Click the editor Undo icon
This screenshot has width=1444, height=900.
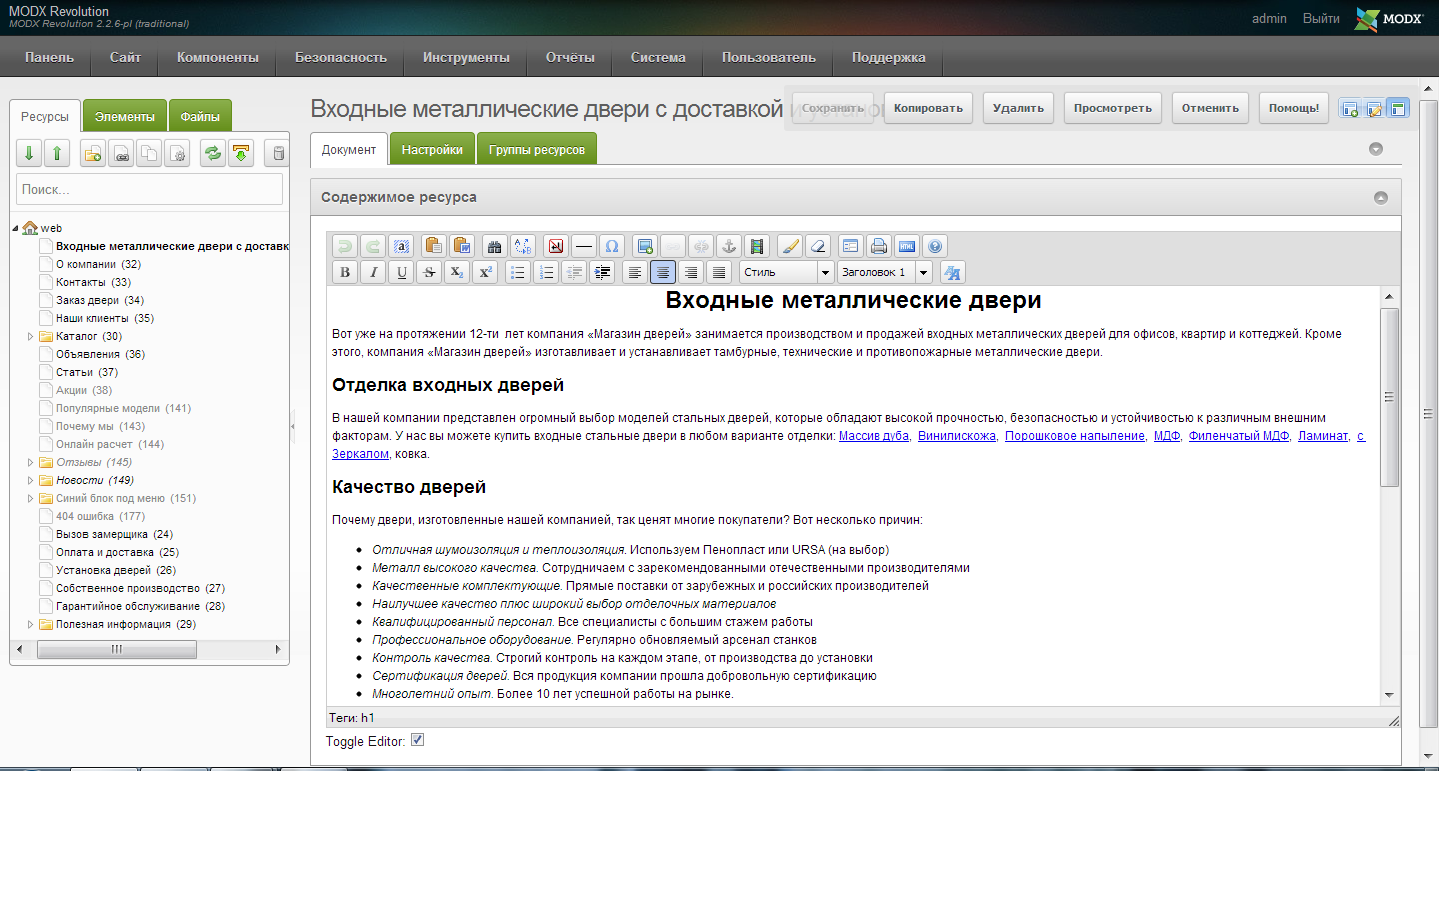point(345,246)
